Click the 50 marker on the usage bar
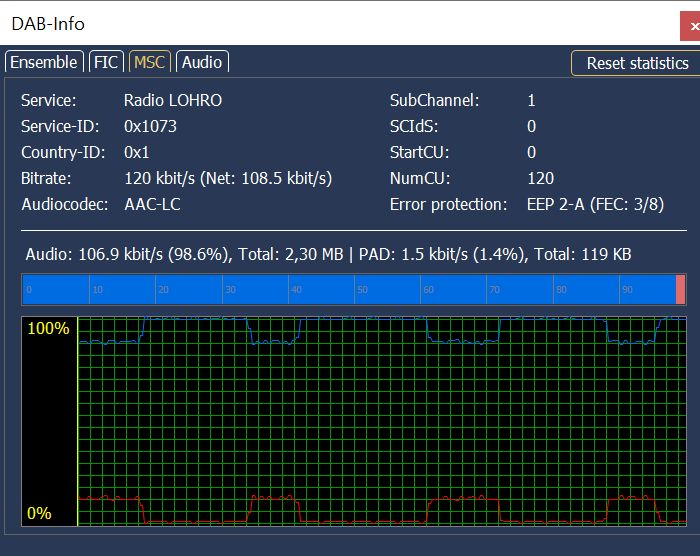700x556 pixels. tap(361, 290)
